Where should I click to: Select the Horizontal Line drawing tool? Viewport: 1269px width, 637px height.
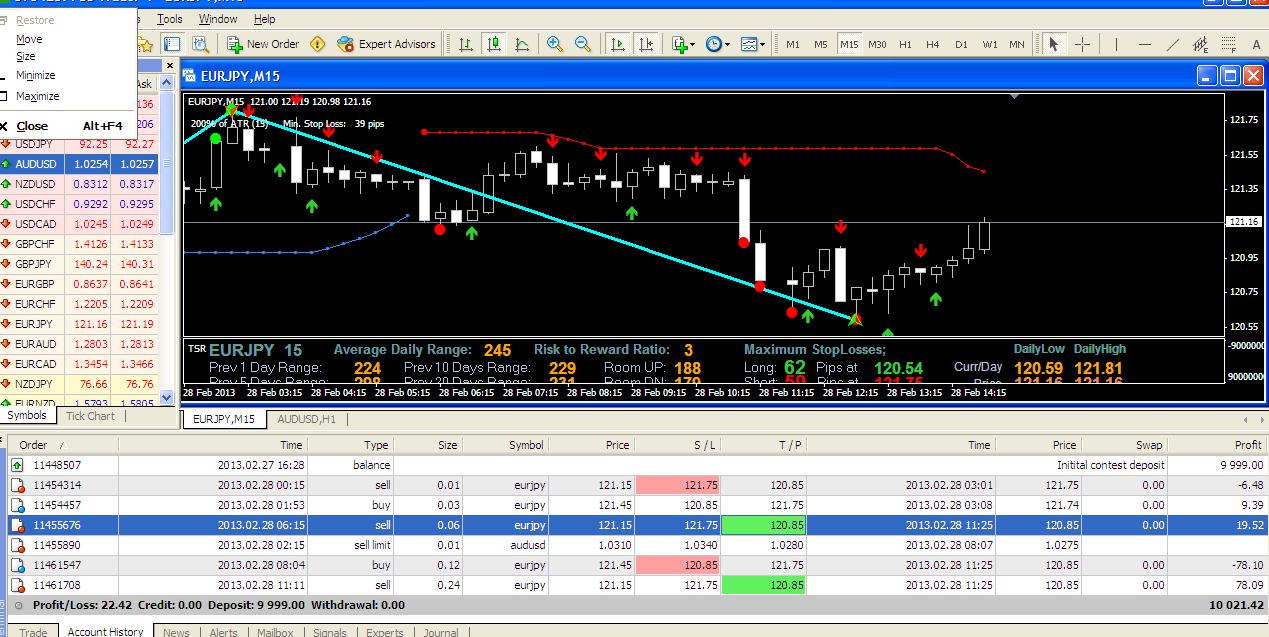coord(1145,44)
